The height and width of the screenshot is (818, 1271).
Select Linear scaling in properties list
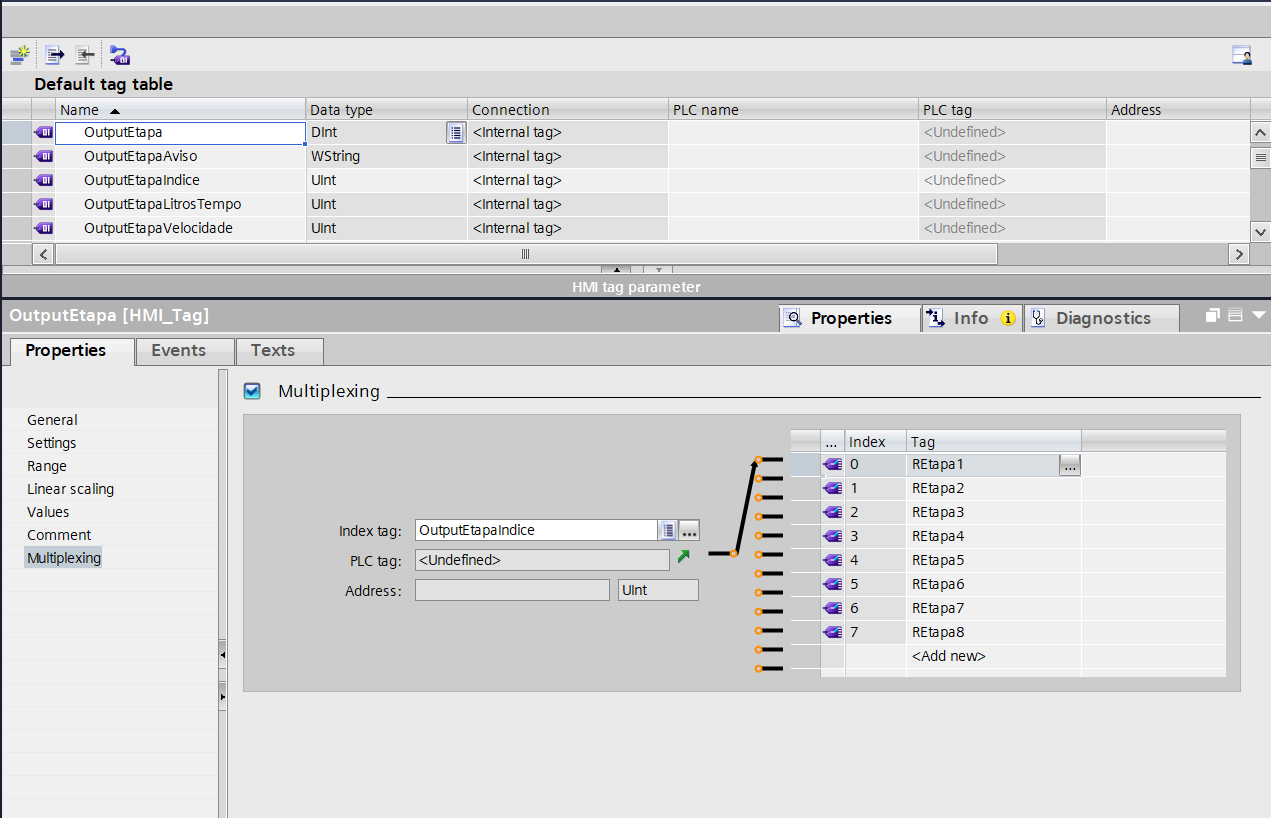[70, 489]
